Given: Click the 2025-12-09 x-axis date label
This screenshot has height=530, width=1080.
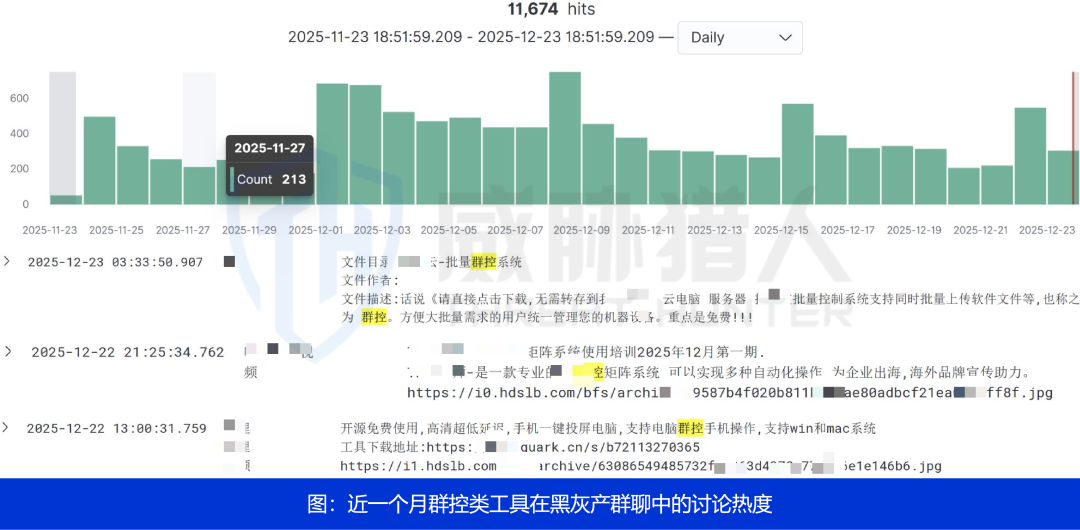Looking at the screenshot, I should pyautogui.click(x=580, y=230).
